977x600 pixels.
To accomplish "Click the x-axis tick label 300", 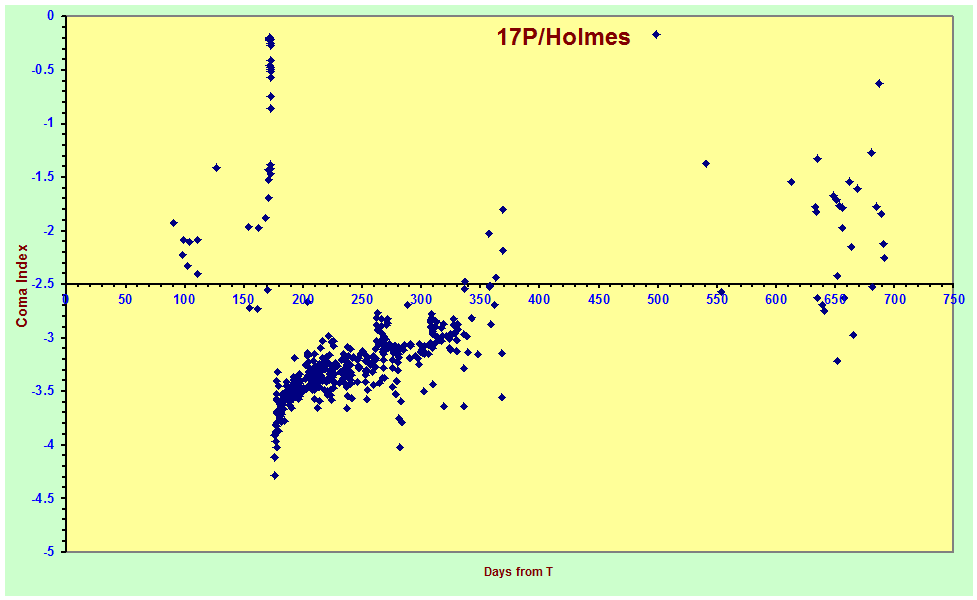I will coord(421,300).
